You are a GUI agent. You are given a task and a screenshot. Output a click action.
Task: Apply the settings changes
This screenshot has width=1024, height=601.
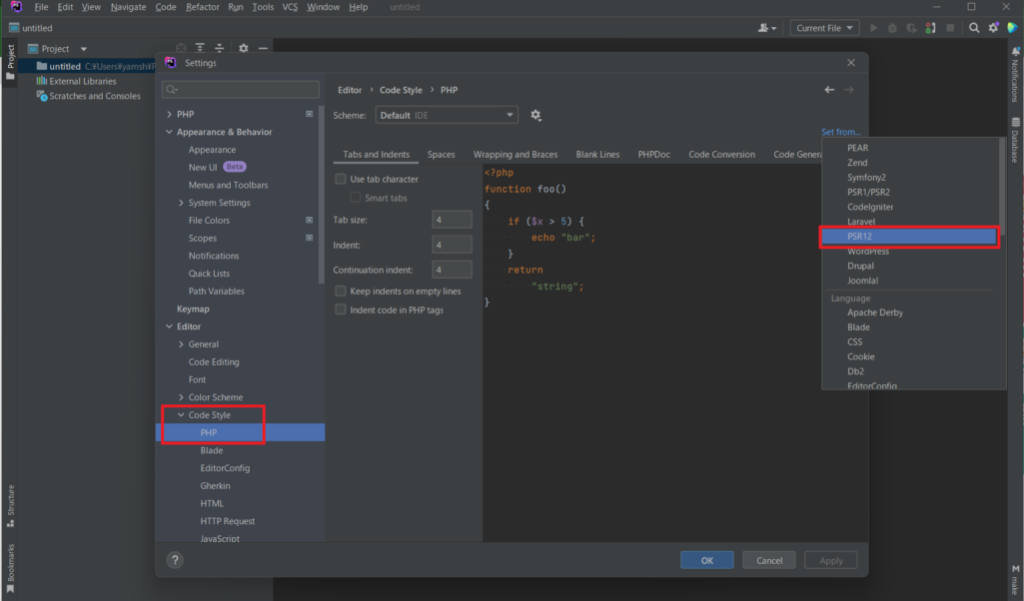click(830, 559)
